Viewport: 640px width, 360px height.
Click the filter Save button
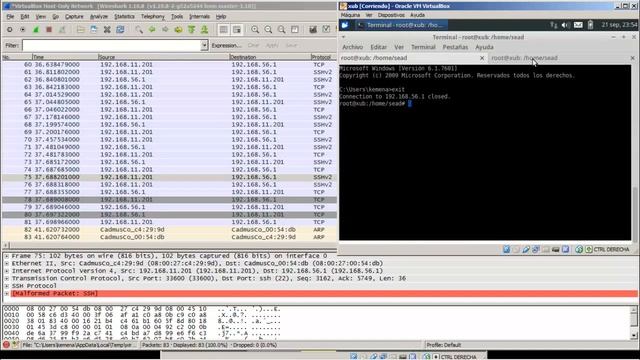[291, 45]
